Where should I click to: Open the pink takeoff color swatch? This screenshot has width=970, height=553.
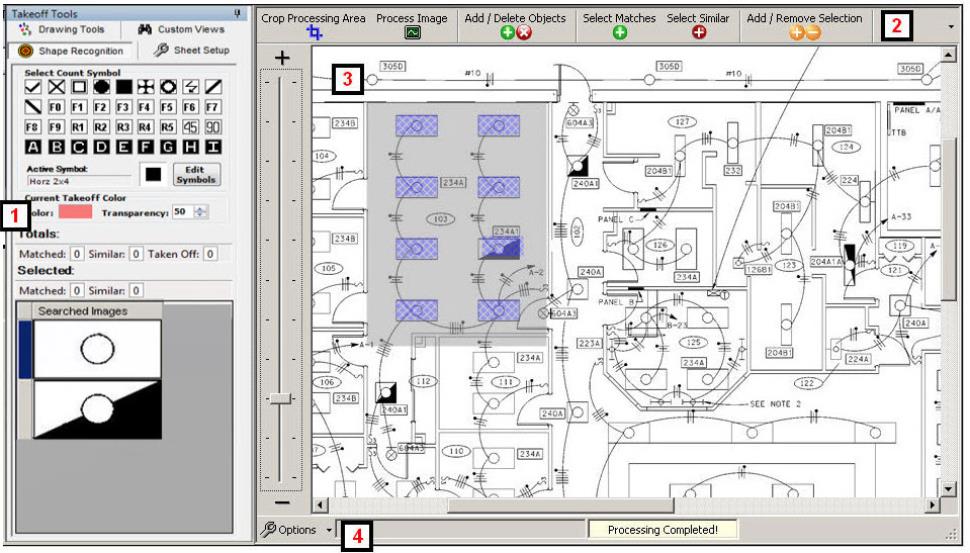tap(75, 211)
